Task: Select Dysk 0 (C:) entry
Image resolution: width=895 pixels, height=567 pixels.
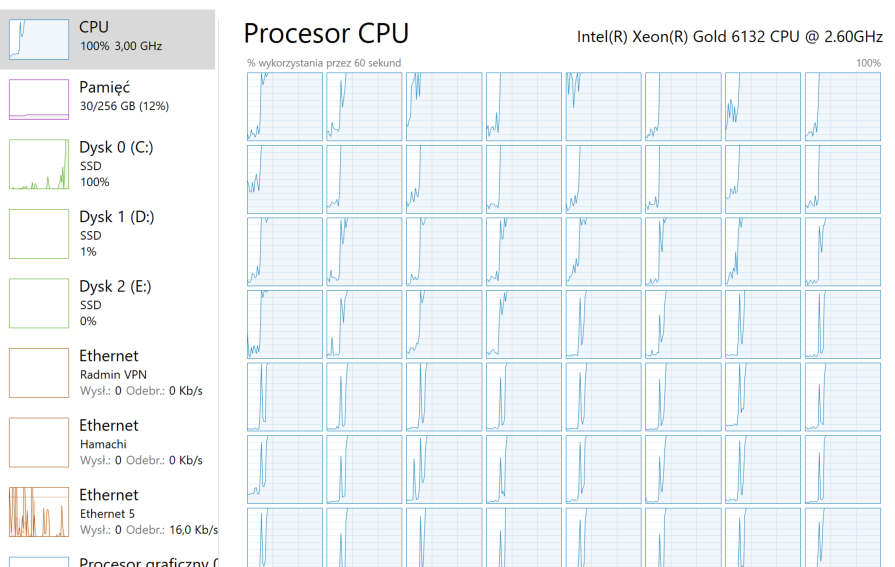Action: (x=108, y=164)
